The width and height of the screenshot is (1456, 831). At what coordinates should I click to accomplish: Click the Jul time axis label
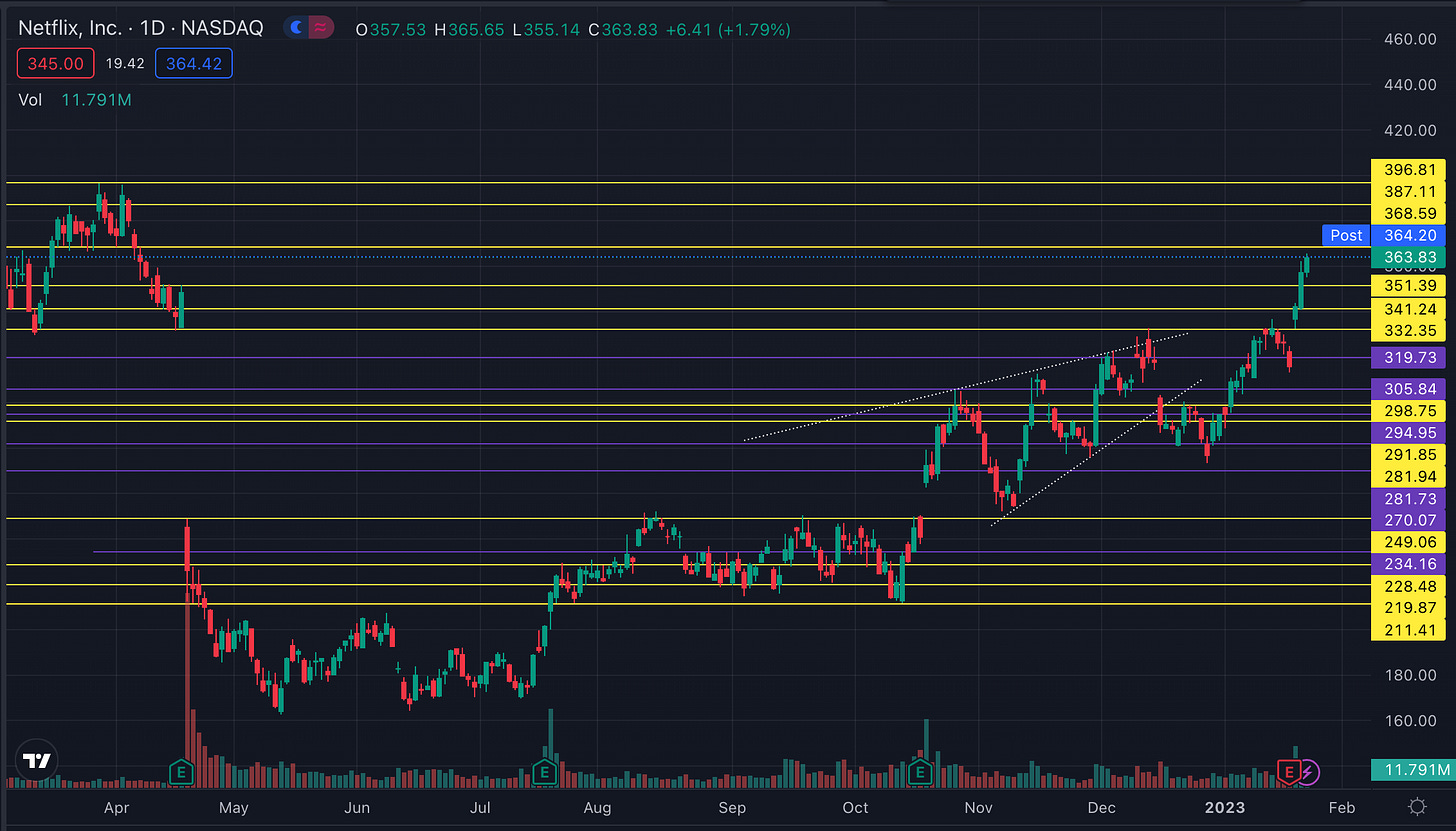pos(480,807)
